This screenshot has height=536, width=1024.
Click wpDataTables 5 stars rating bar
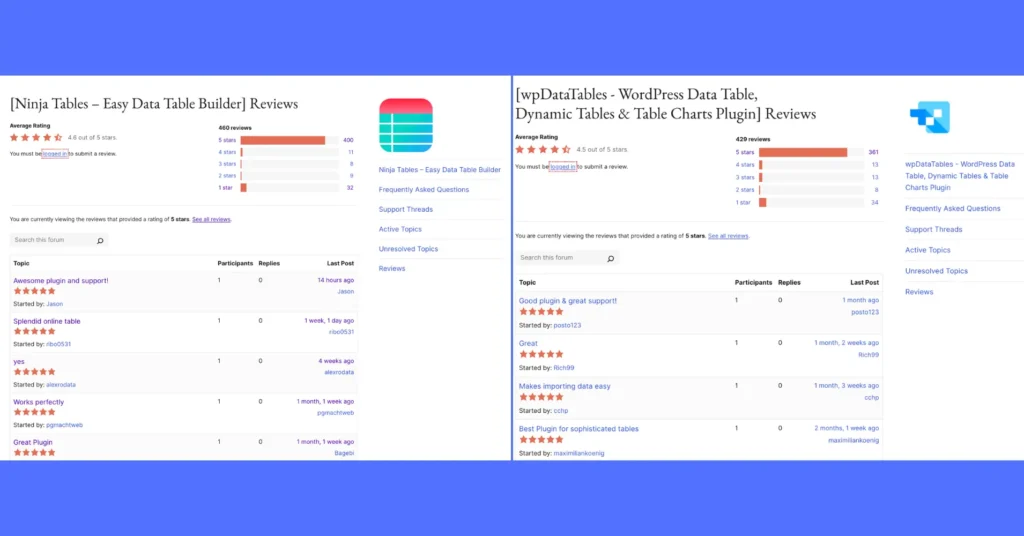(811, 152)
